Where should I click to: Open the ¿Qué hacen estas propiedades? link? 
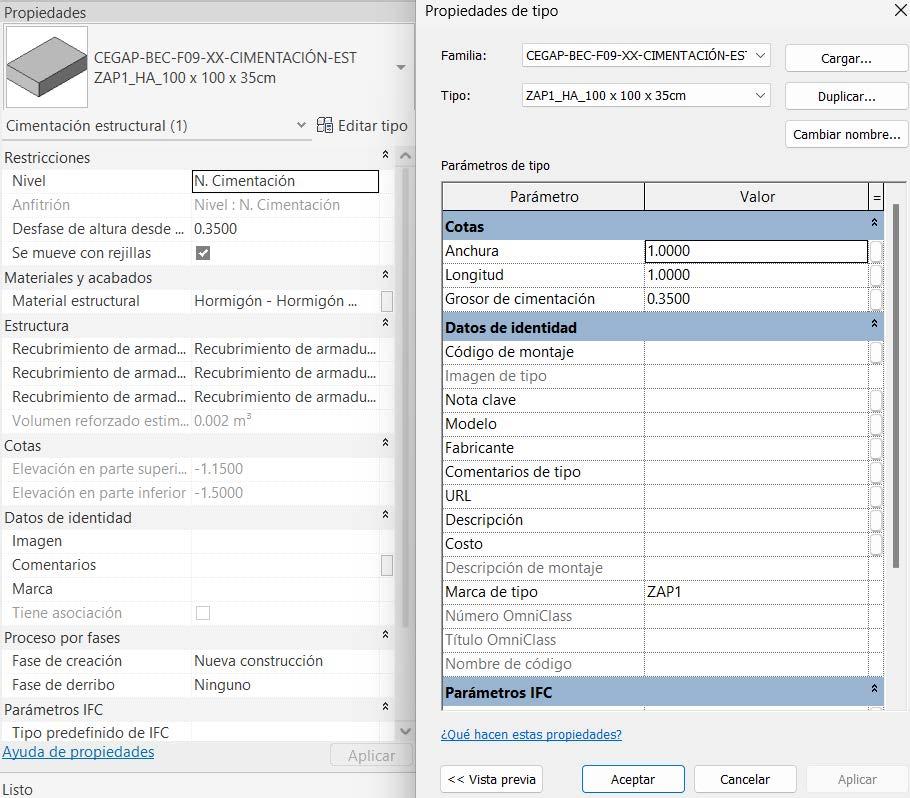click(531, 735)
